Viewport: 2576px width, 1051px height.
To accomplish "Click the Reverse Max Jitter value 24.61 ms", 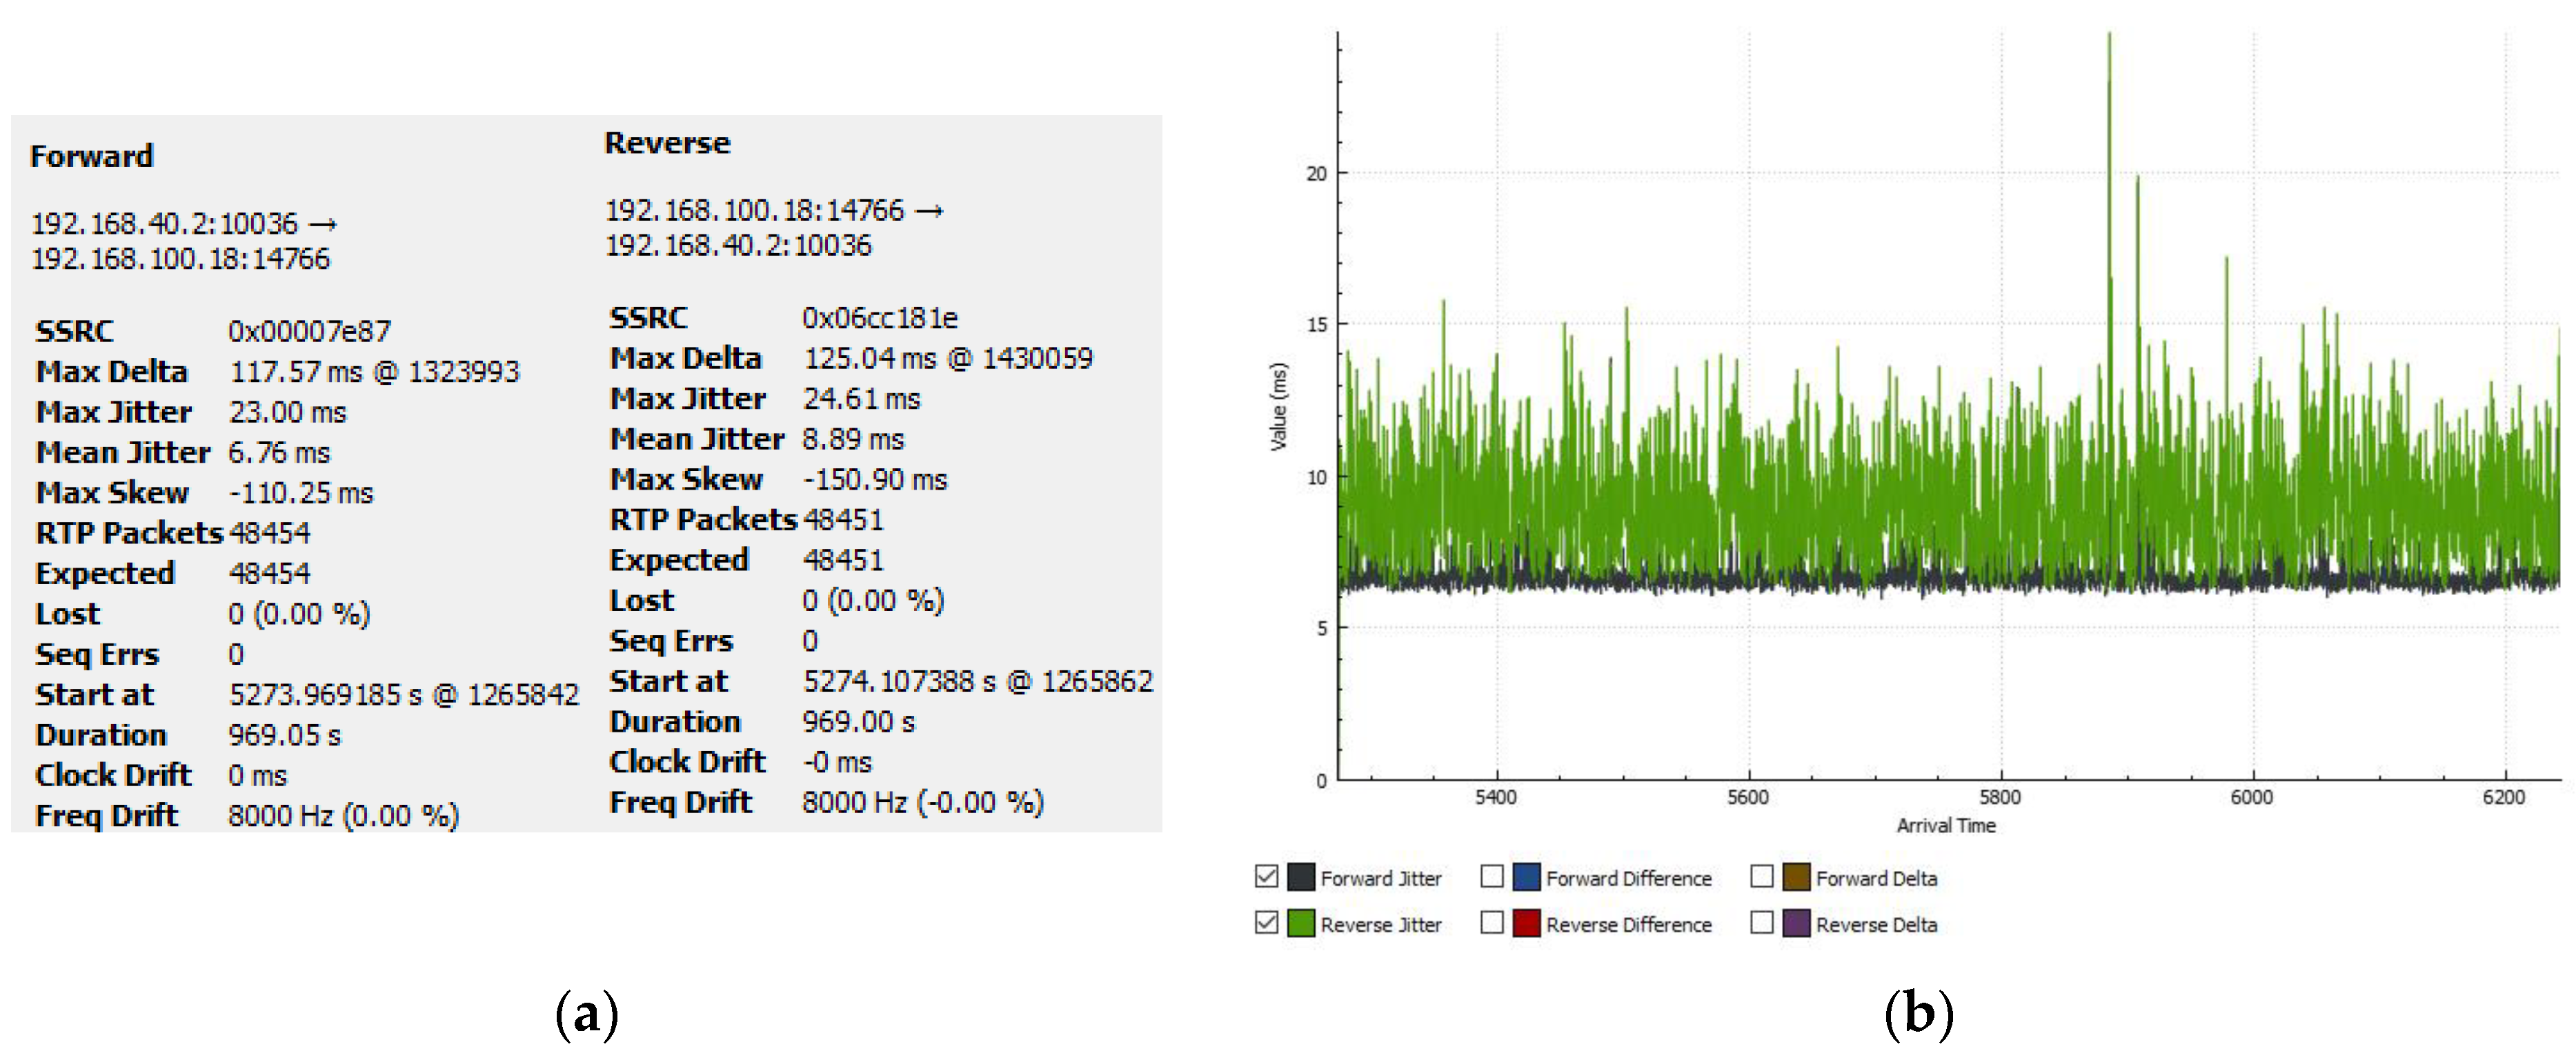I will [861, 399].
